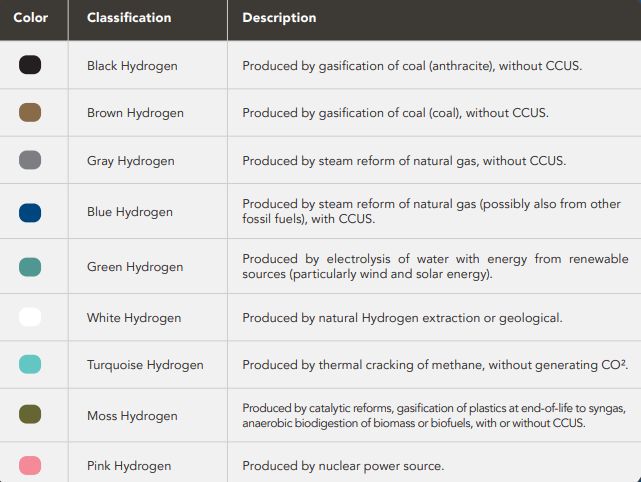Screen dimensions: 641x482
Task: Click the "Description" column header
Action: click(x=279, y=18)
